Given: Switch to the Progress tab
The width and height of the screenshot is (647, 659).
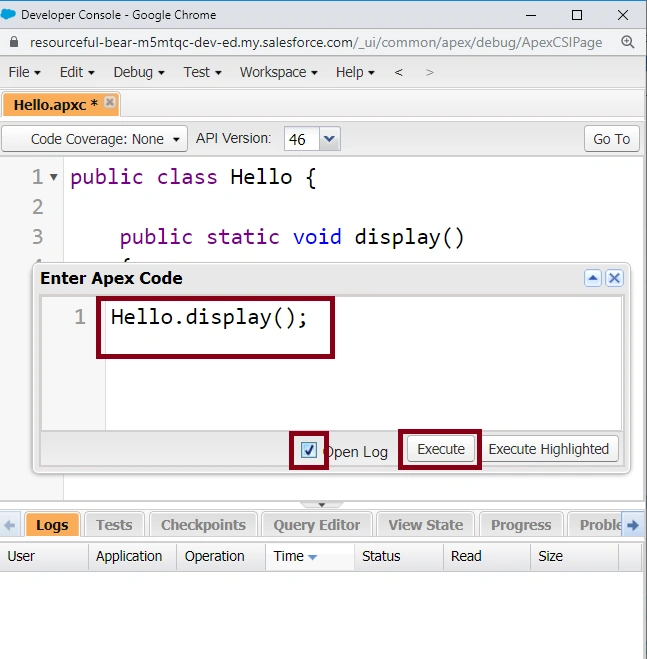Looking at the screenshot, I should point(521,525).
